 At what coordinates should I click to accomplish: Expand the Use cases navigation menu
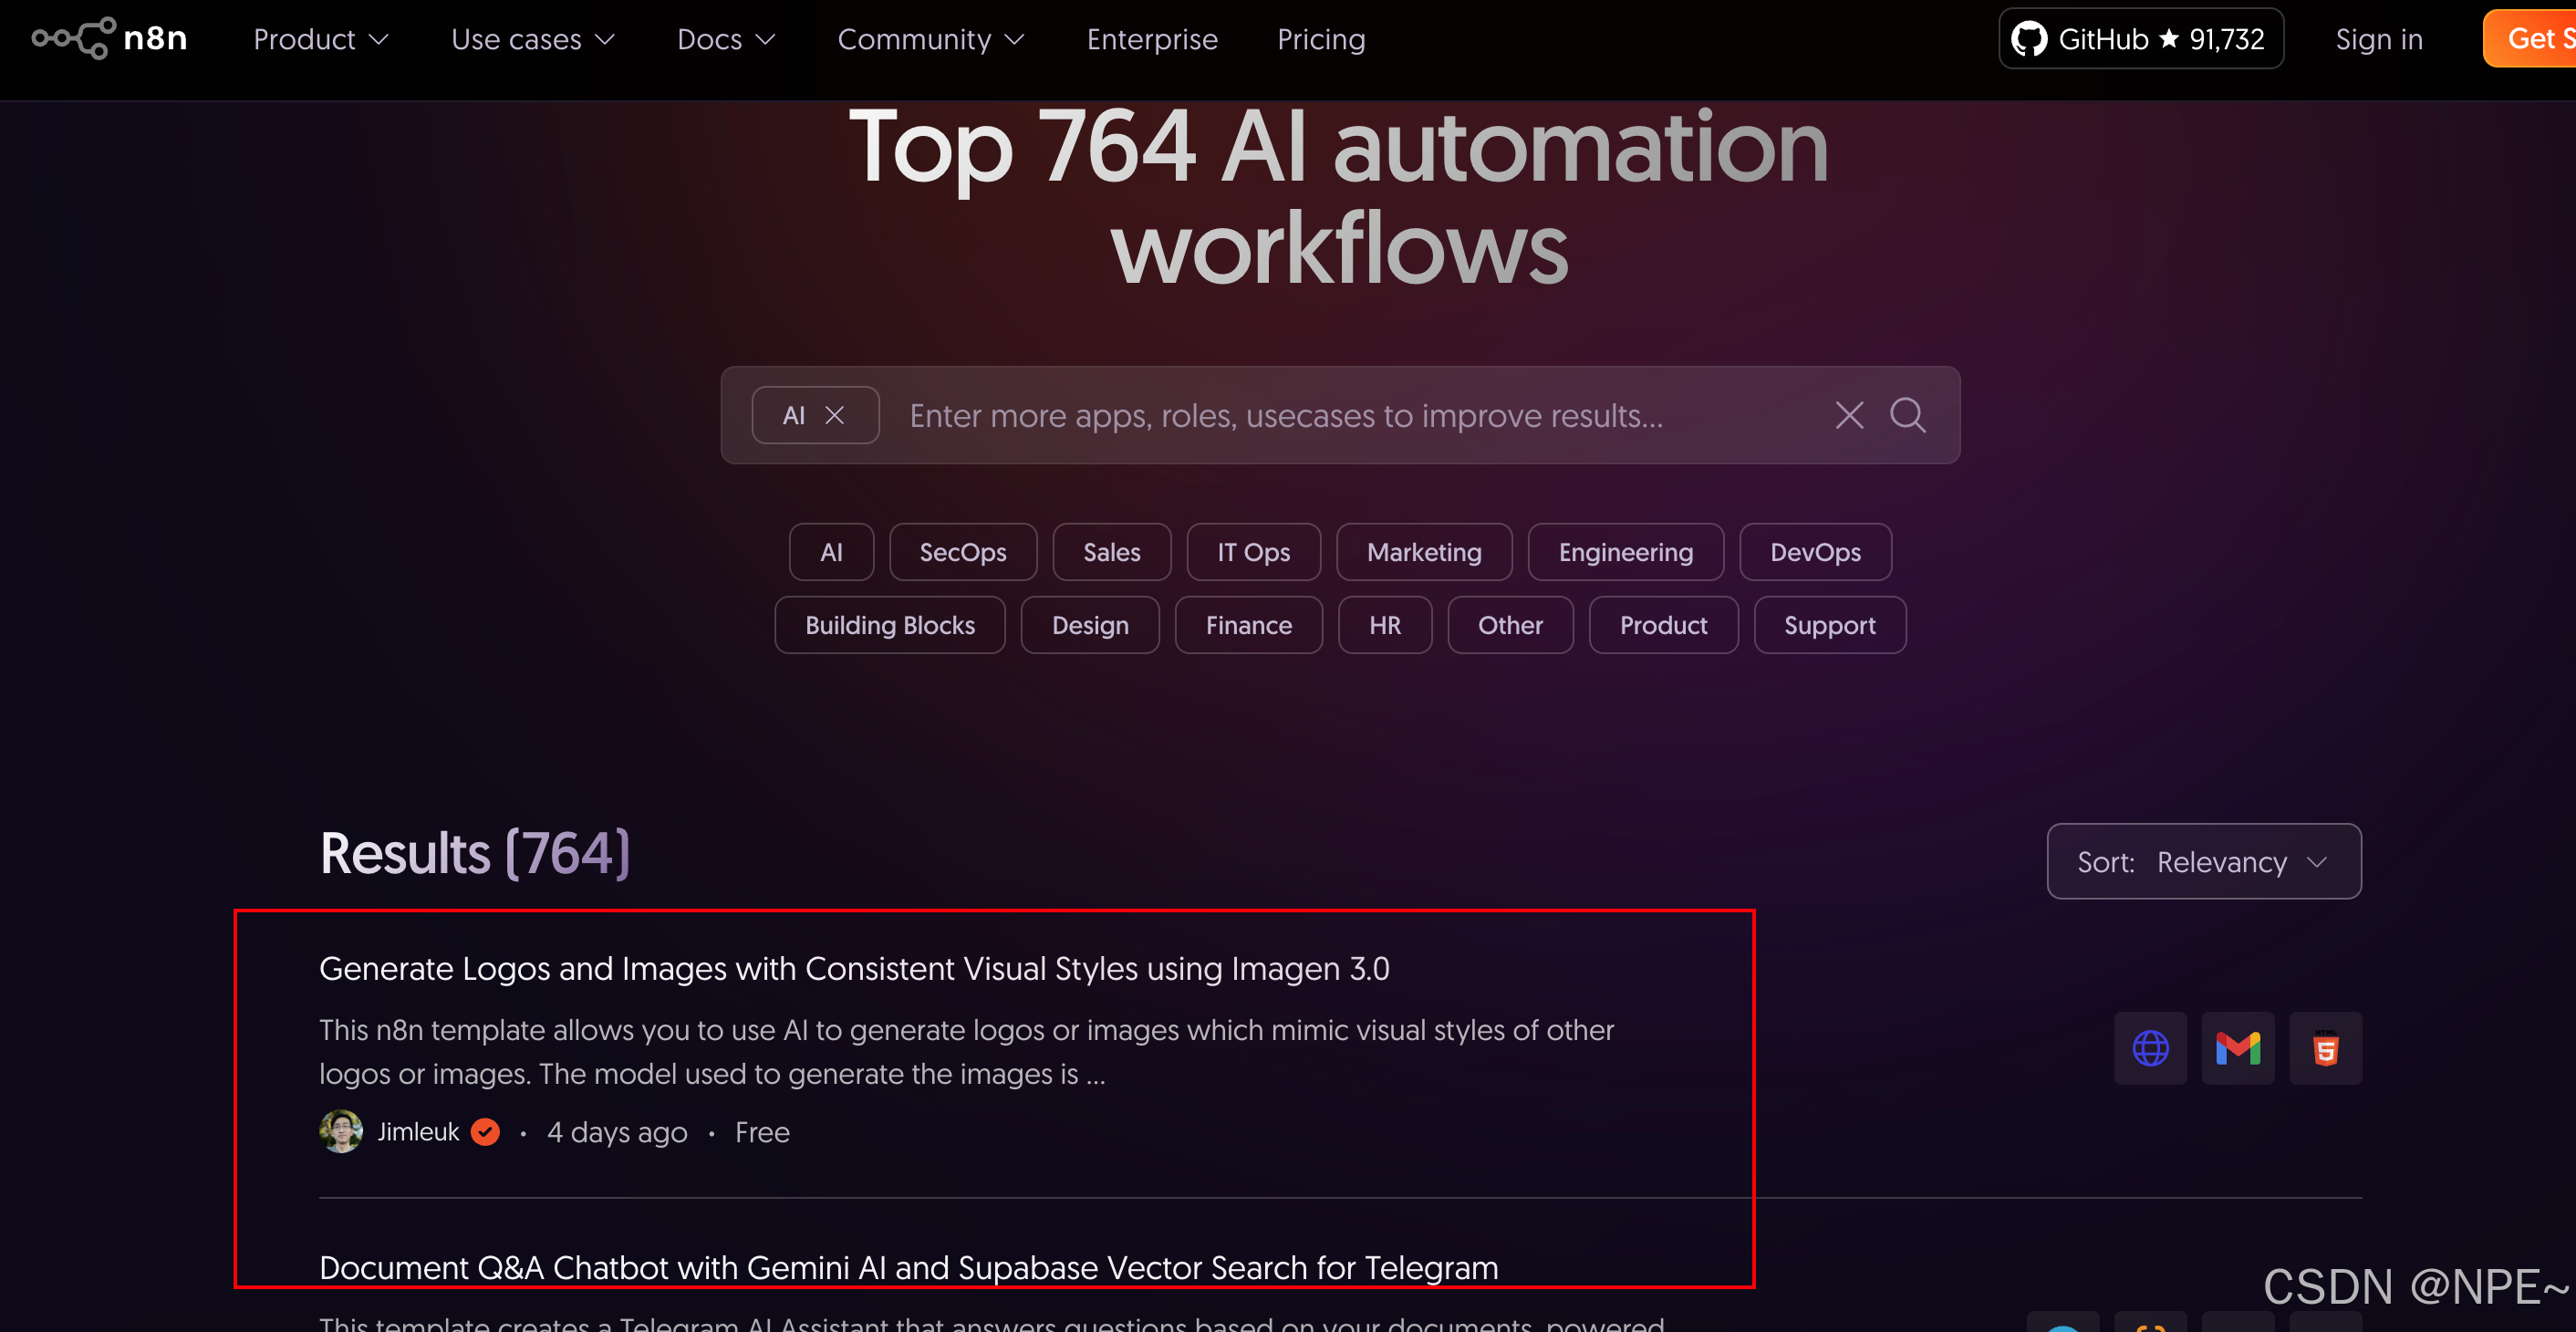(x=532, y=39)
